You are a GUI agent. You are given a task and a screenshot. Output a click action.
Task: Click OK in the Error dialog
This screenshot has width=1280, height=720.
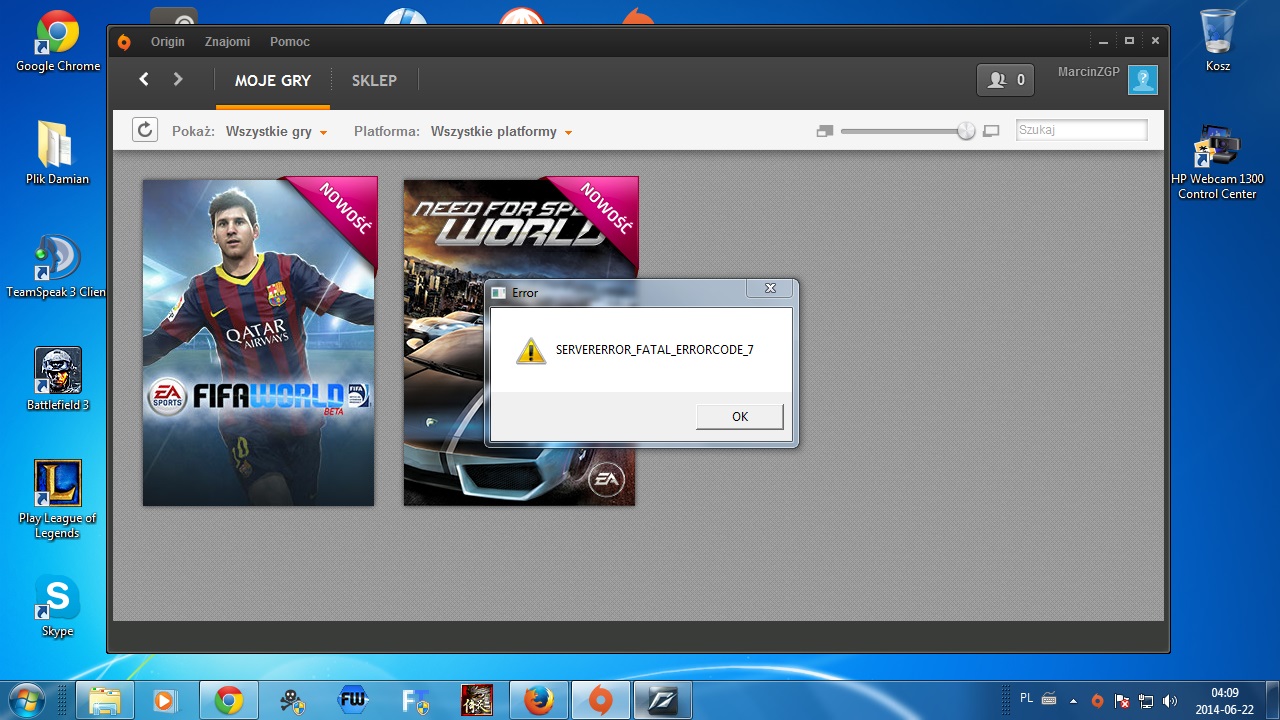pos(740,417)
